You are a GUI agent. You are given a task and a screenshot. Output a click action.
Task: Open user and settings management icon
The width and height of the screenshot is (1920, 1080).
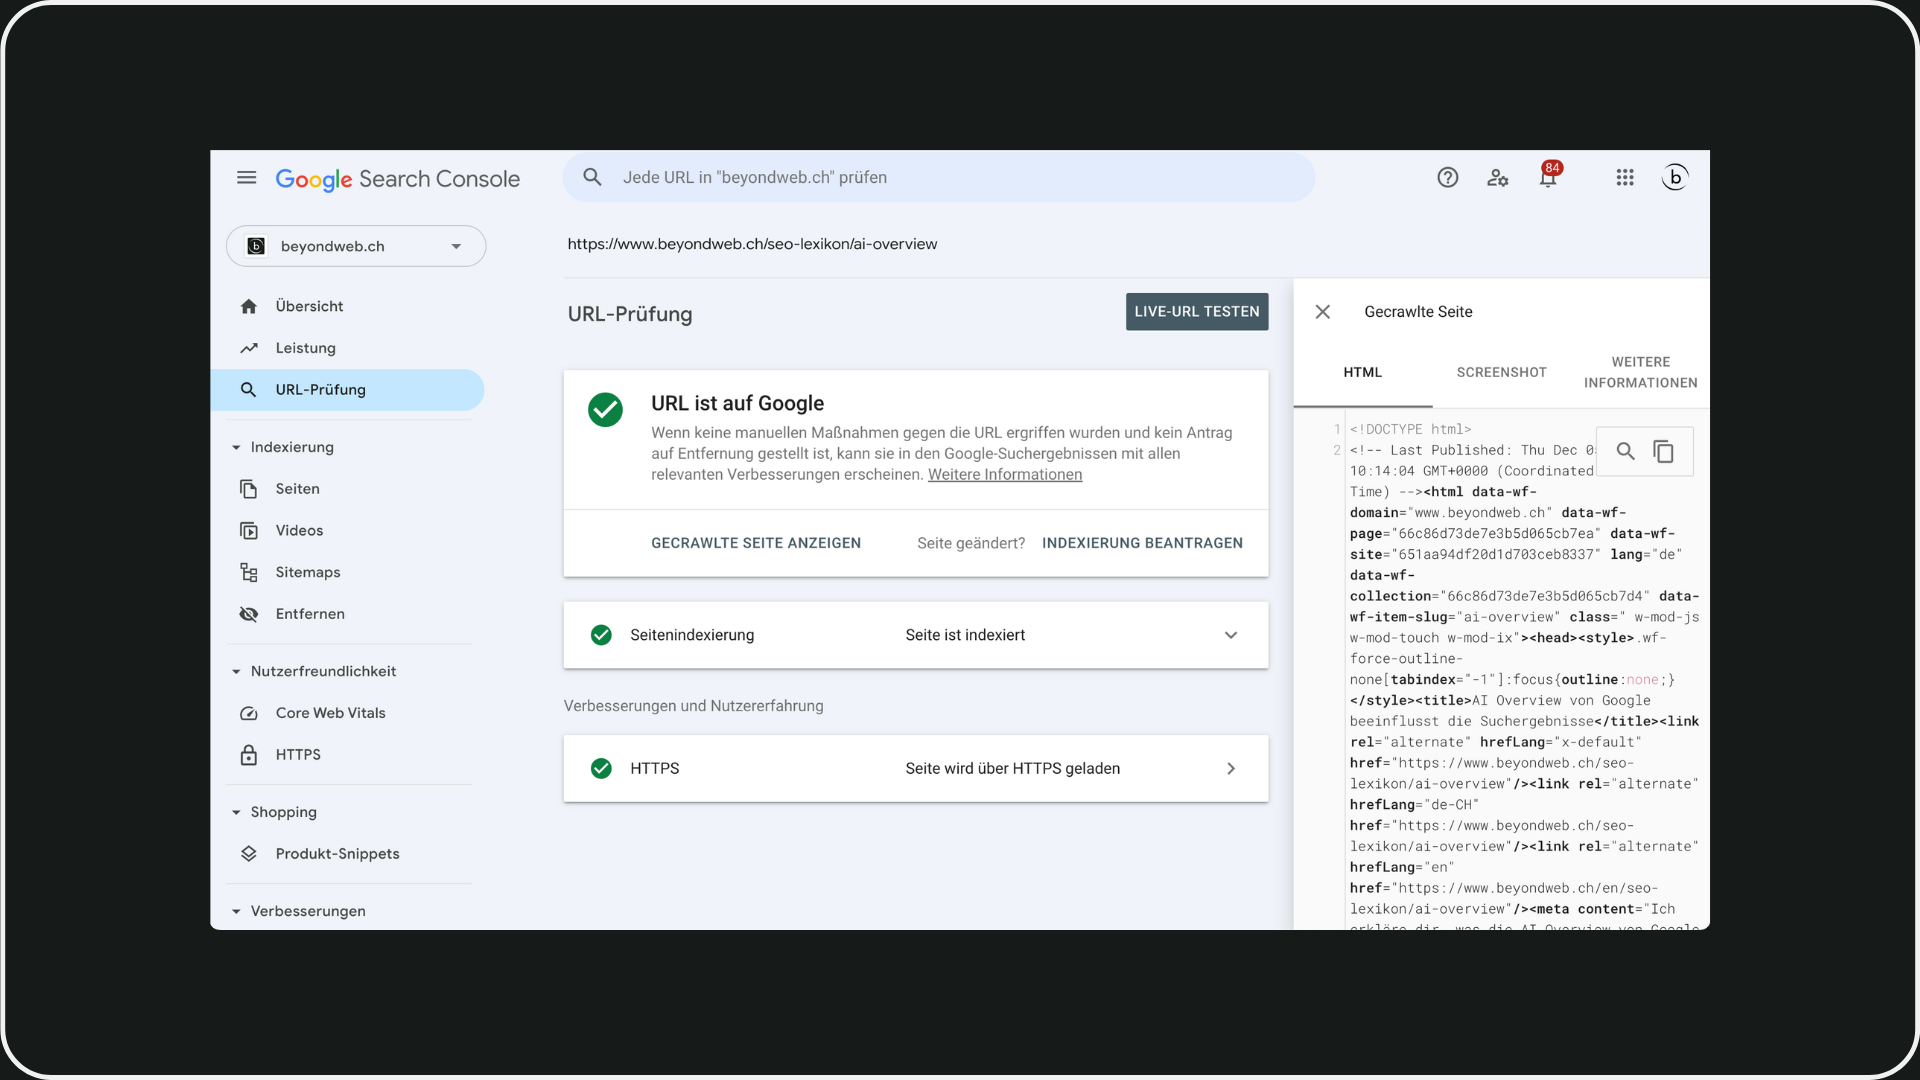click(x=1497, y=178)
